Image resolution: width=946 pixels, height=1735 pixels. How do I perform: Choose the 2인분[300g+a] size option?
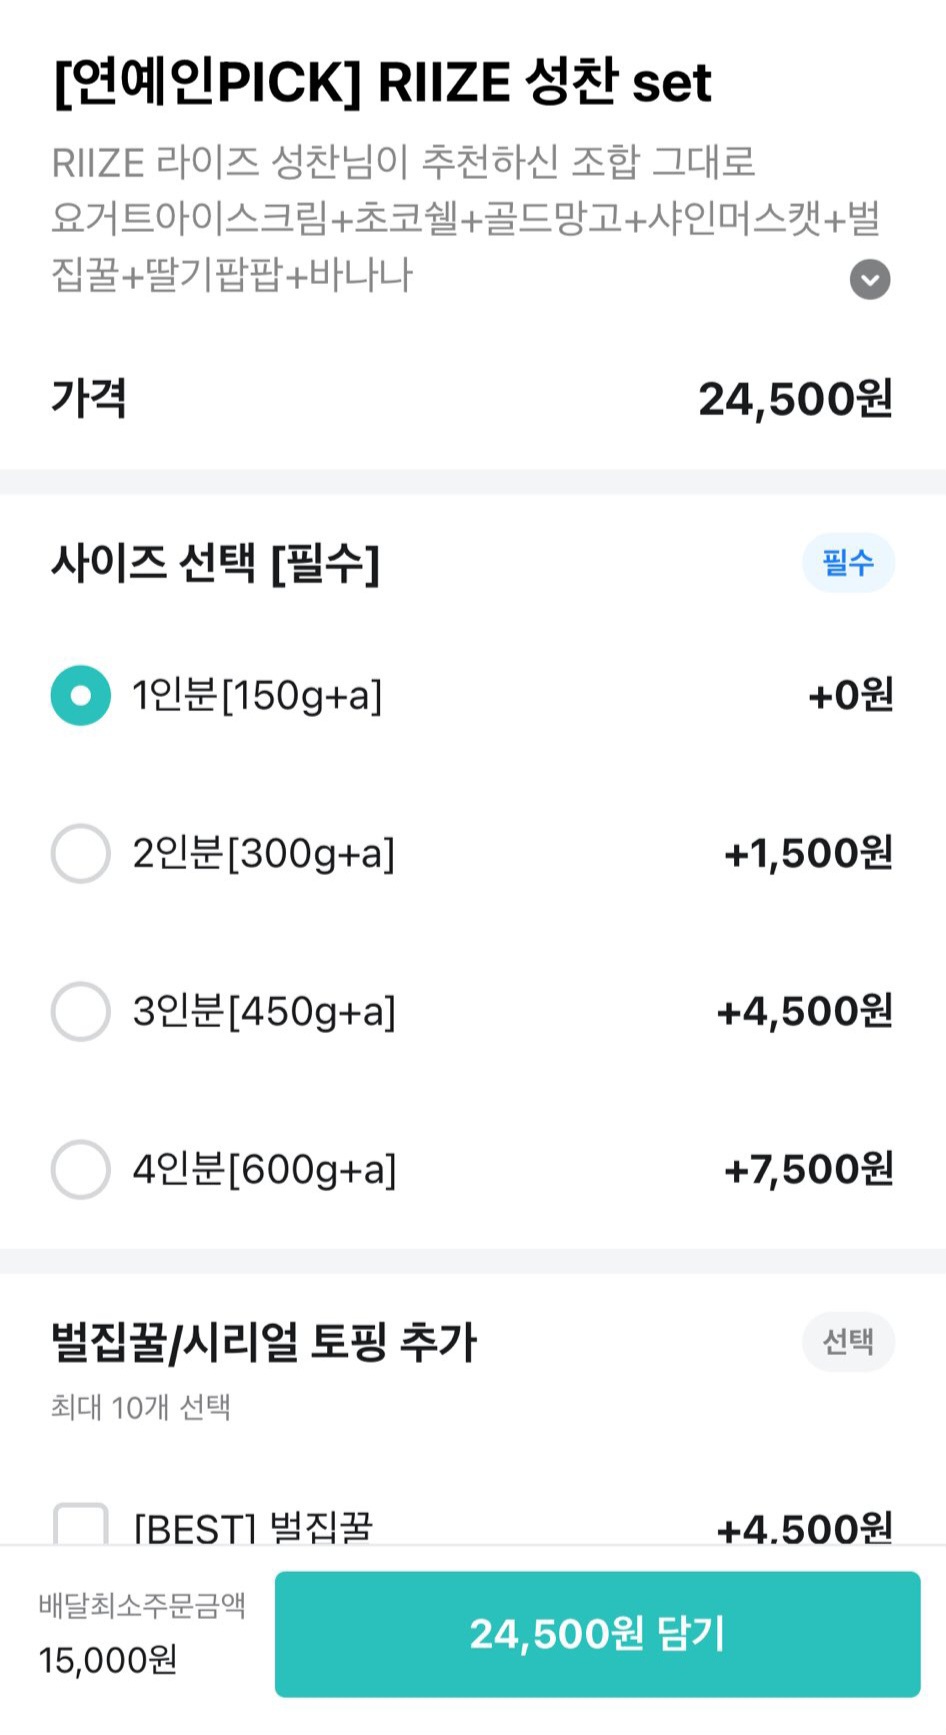81,853
